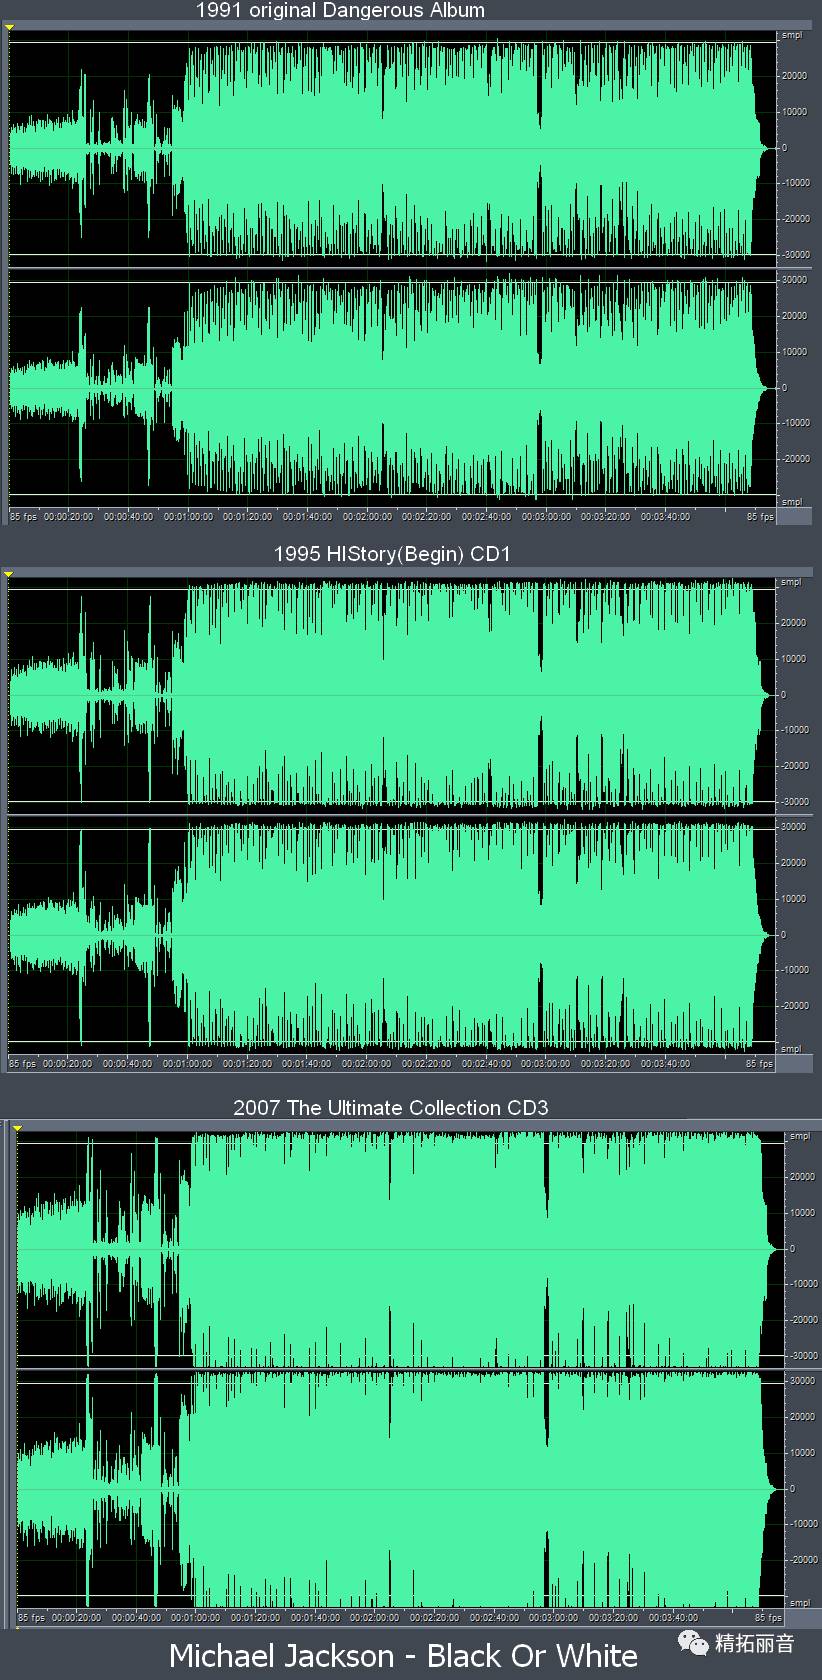The height and width of the screenshot is (1680, 822).
Task: Click 00:03:00:00 on the 1991 Dangerous time ruler
Action: pyautogui.click(x=546, y=517)
